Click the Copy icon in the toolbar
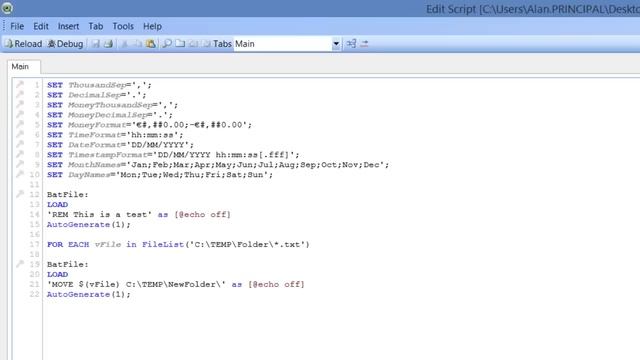 pos(138,44)
